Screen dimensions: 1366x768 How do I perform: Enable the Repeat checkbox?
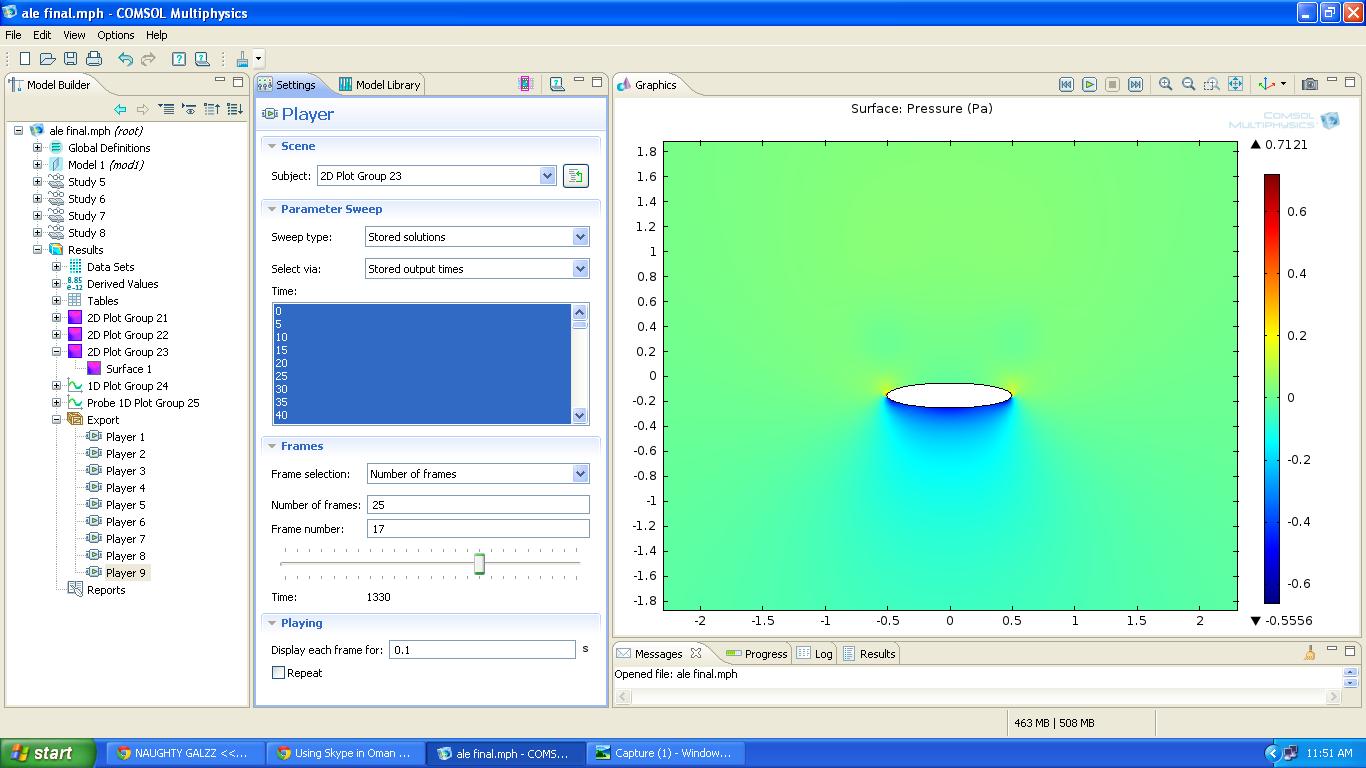[279, 673]
